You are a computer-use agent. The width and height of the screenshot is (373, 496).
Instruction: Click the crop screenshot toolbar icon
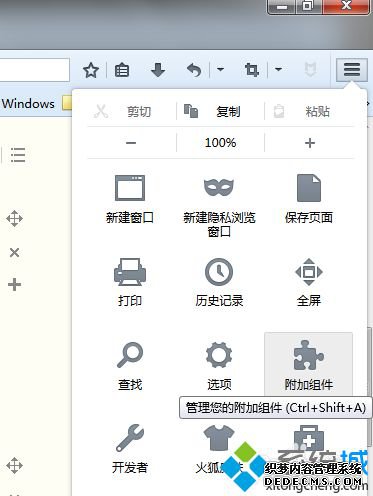click(252, 70)
